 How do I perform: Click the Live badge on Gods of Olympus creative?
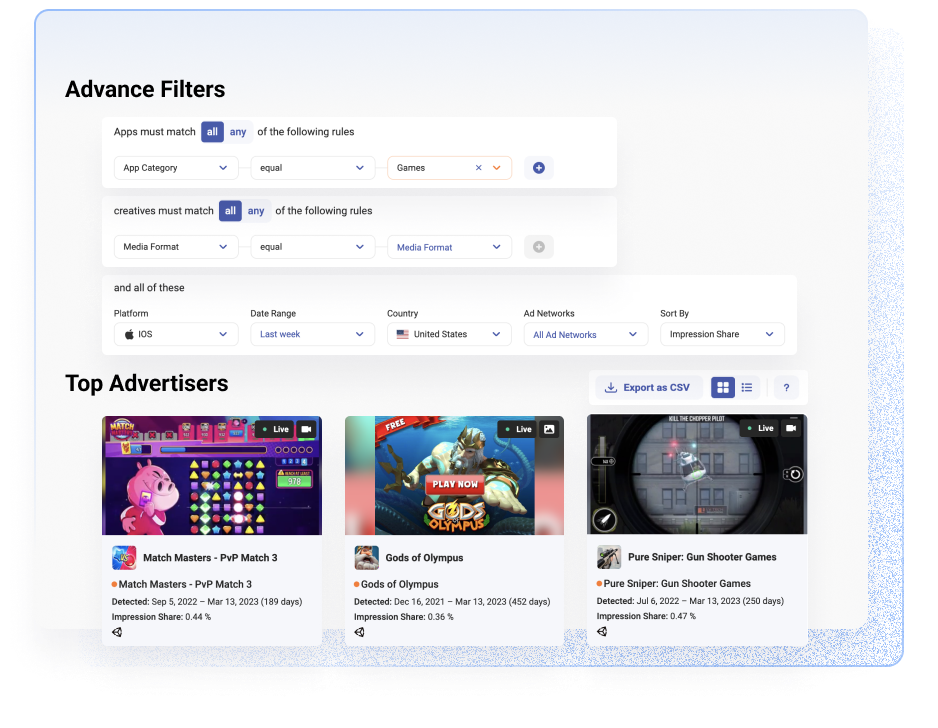(518, 429)
